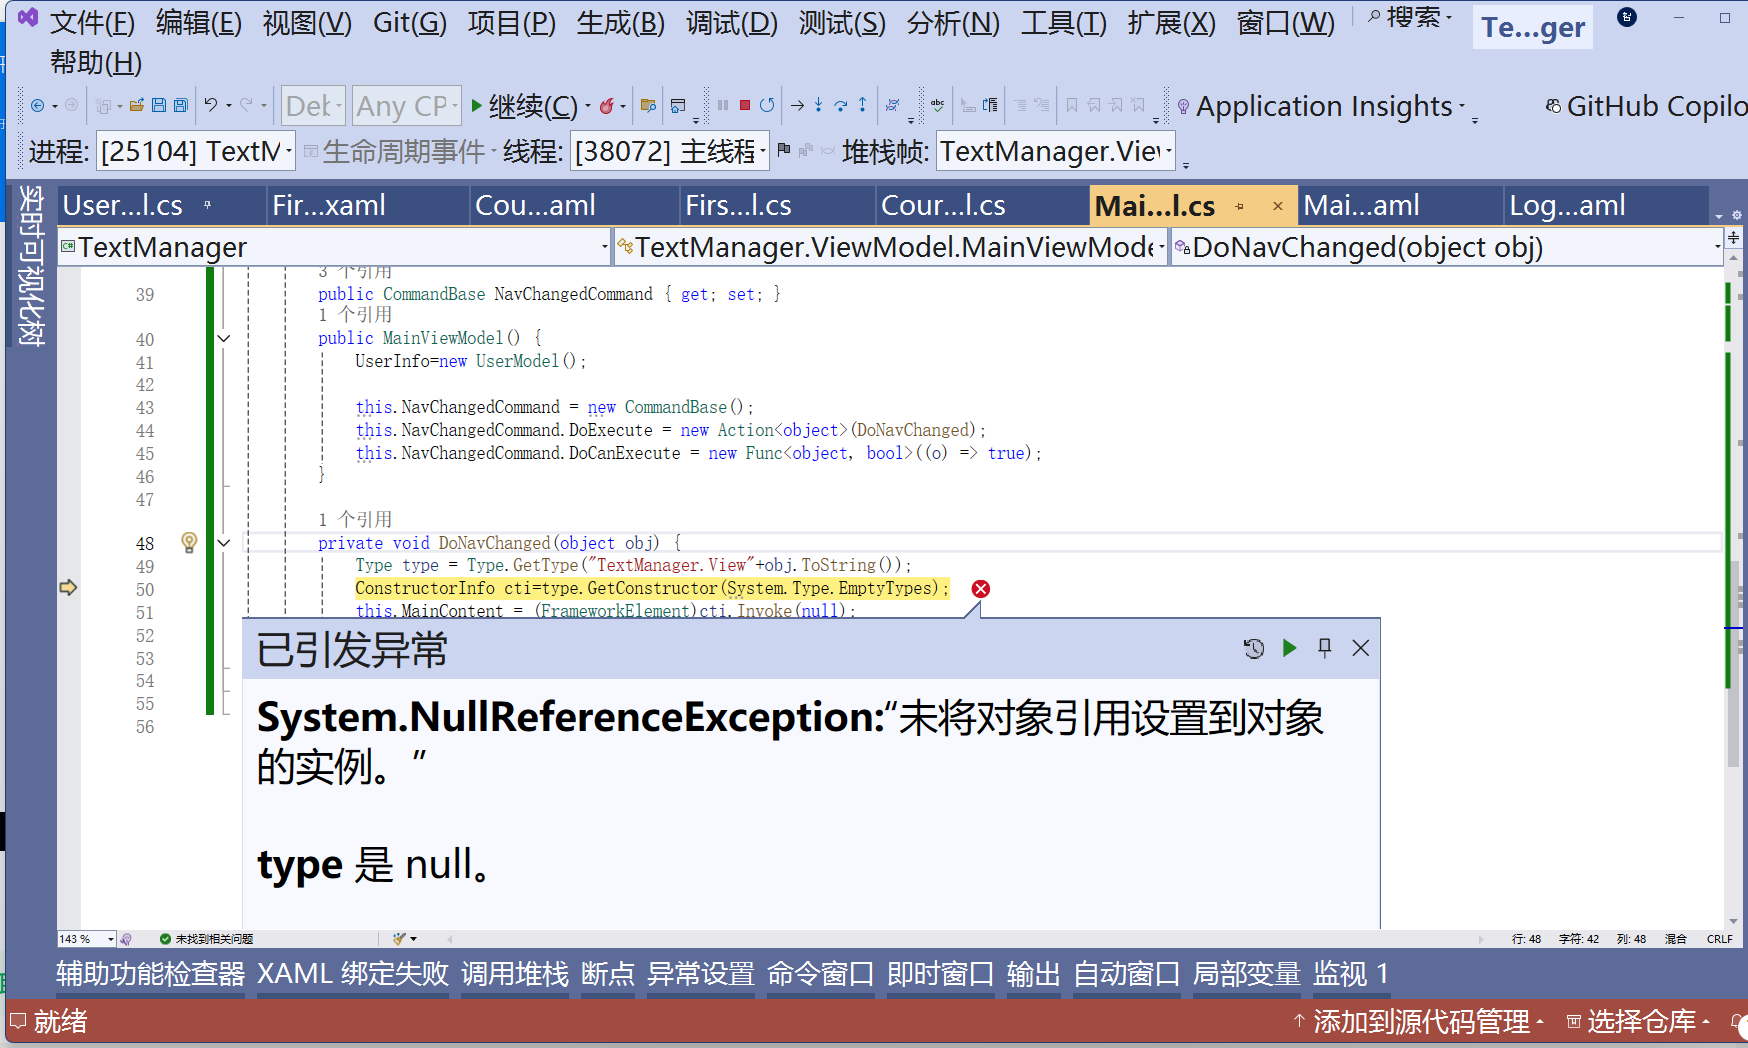Click the Hot Reload flame icon
This screenshot has width=1748, height=1048.
pos(606,105)
